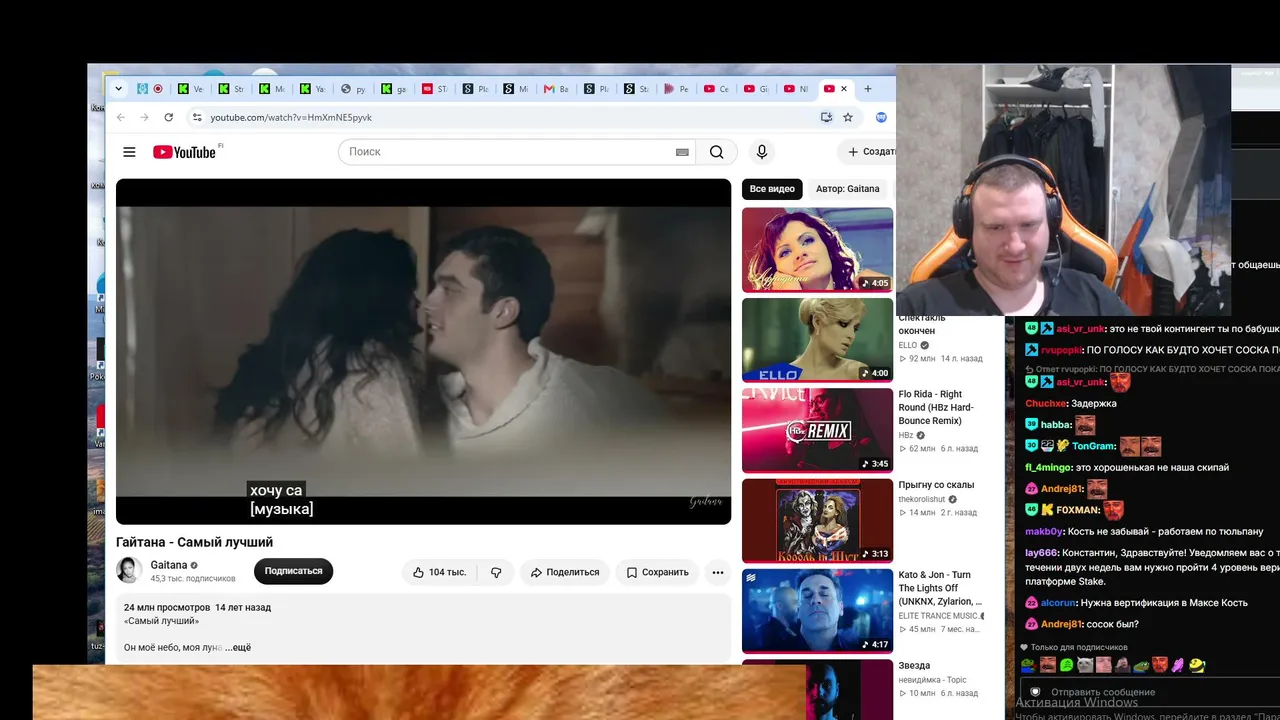Image resolution: width=1280 pixels, height=720 pixels.
Task: Open the ELLO 4:00 video thumbnail
Action: click(x=817, y=340)
